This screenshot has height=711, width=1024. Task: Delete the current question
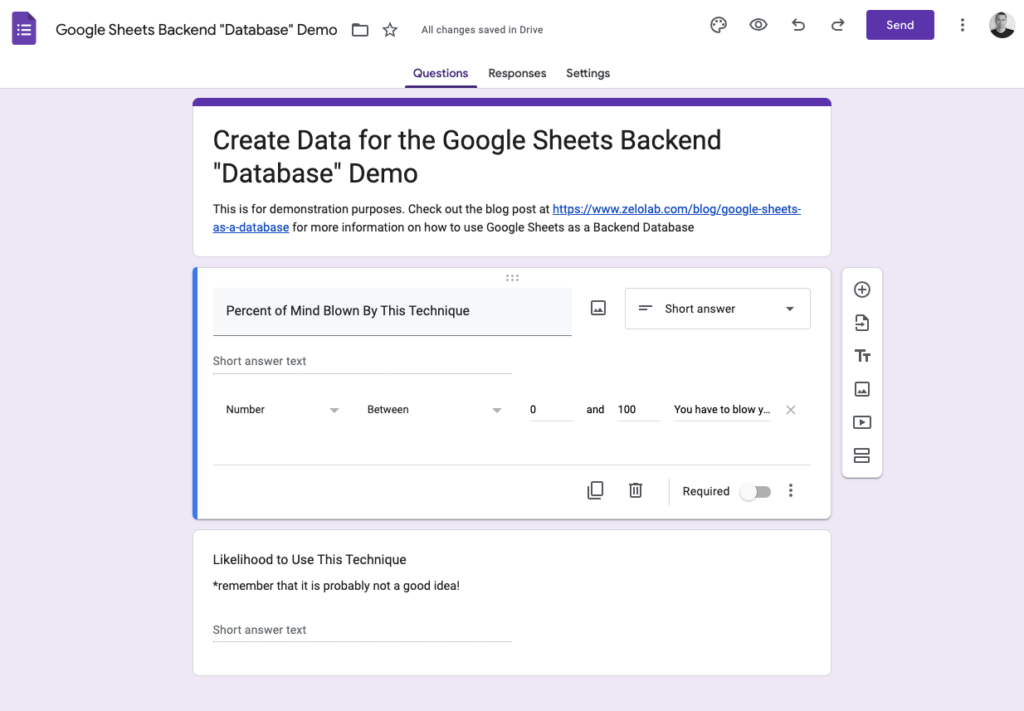(635, 490)
